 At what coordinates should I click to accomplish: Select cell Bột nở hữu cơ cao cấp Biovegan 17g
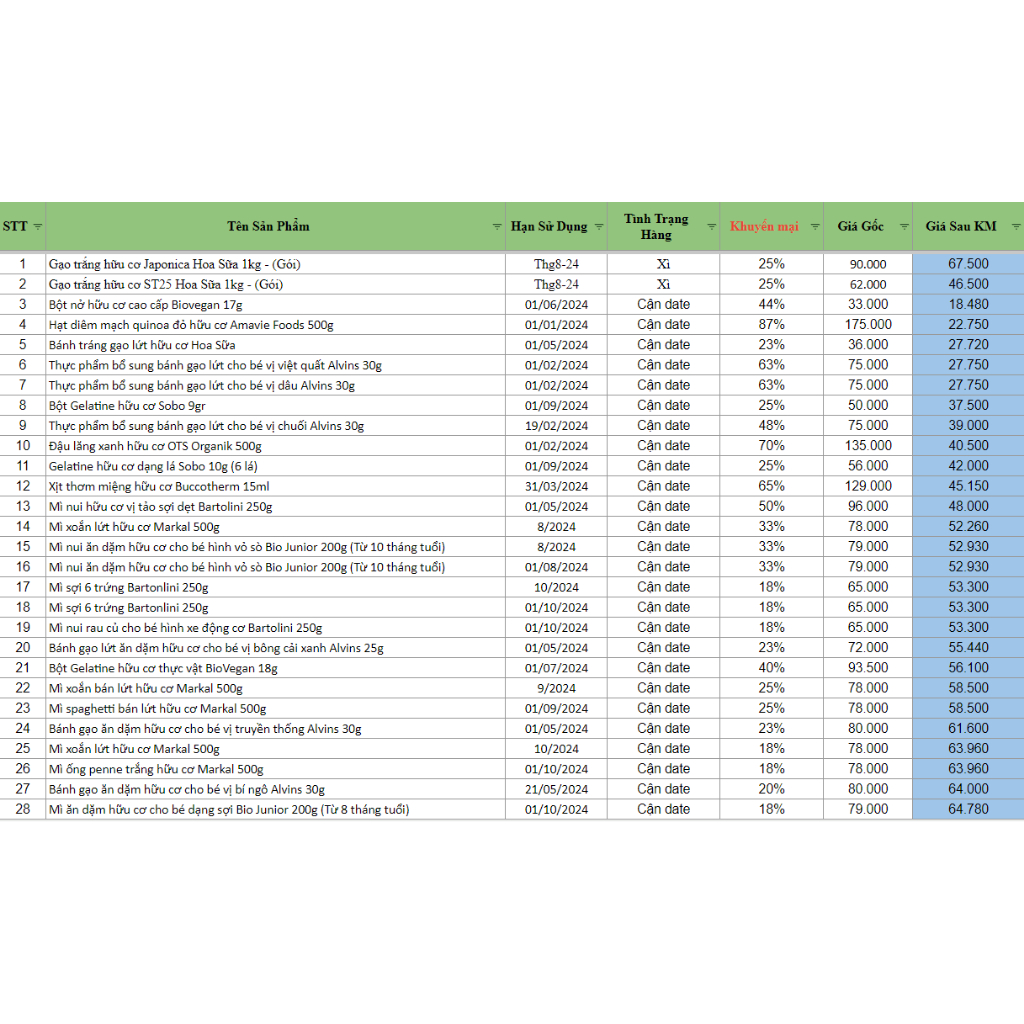pos(276,304)
